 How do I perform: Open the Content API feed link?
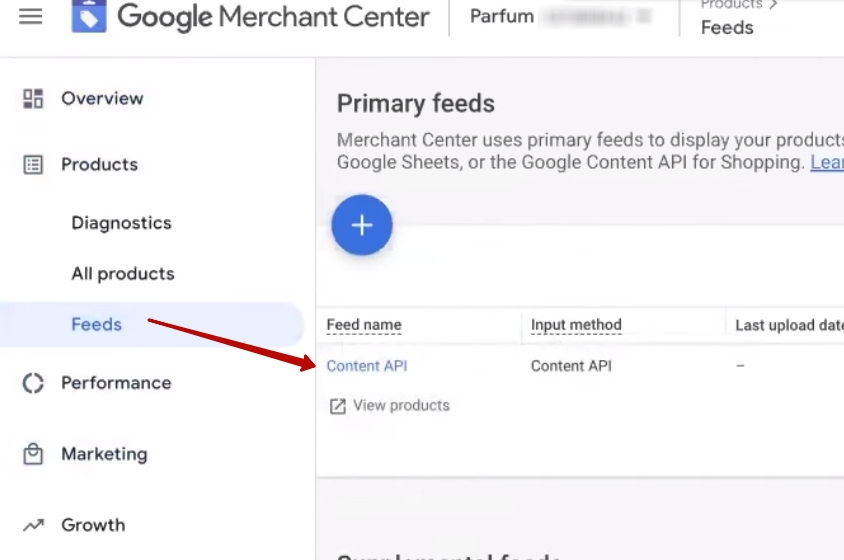tap(367, 366)
